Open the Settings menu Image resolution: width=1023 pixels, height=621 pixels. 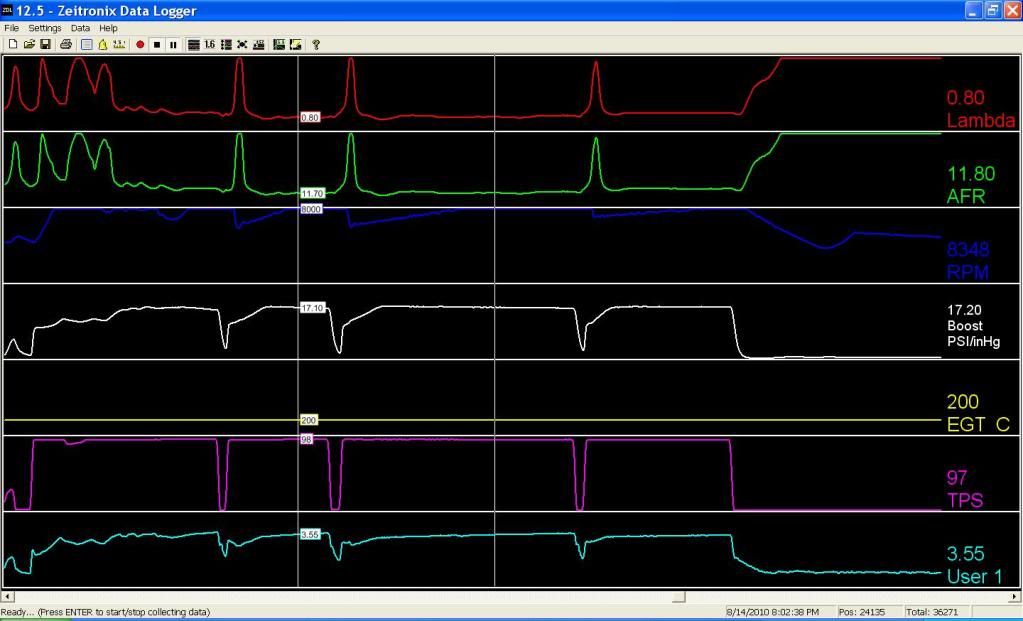[x=45, y=28]
